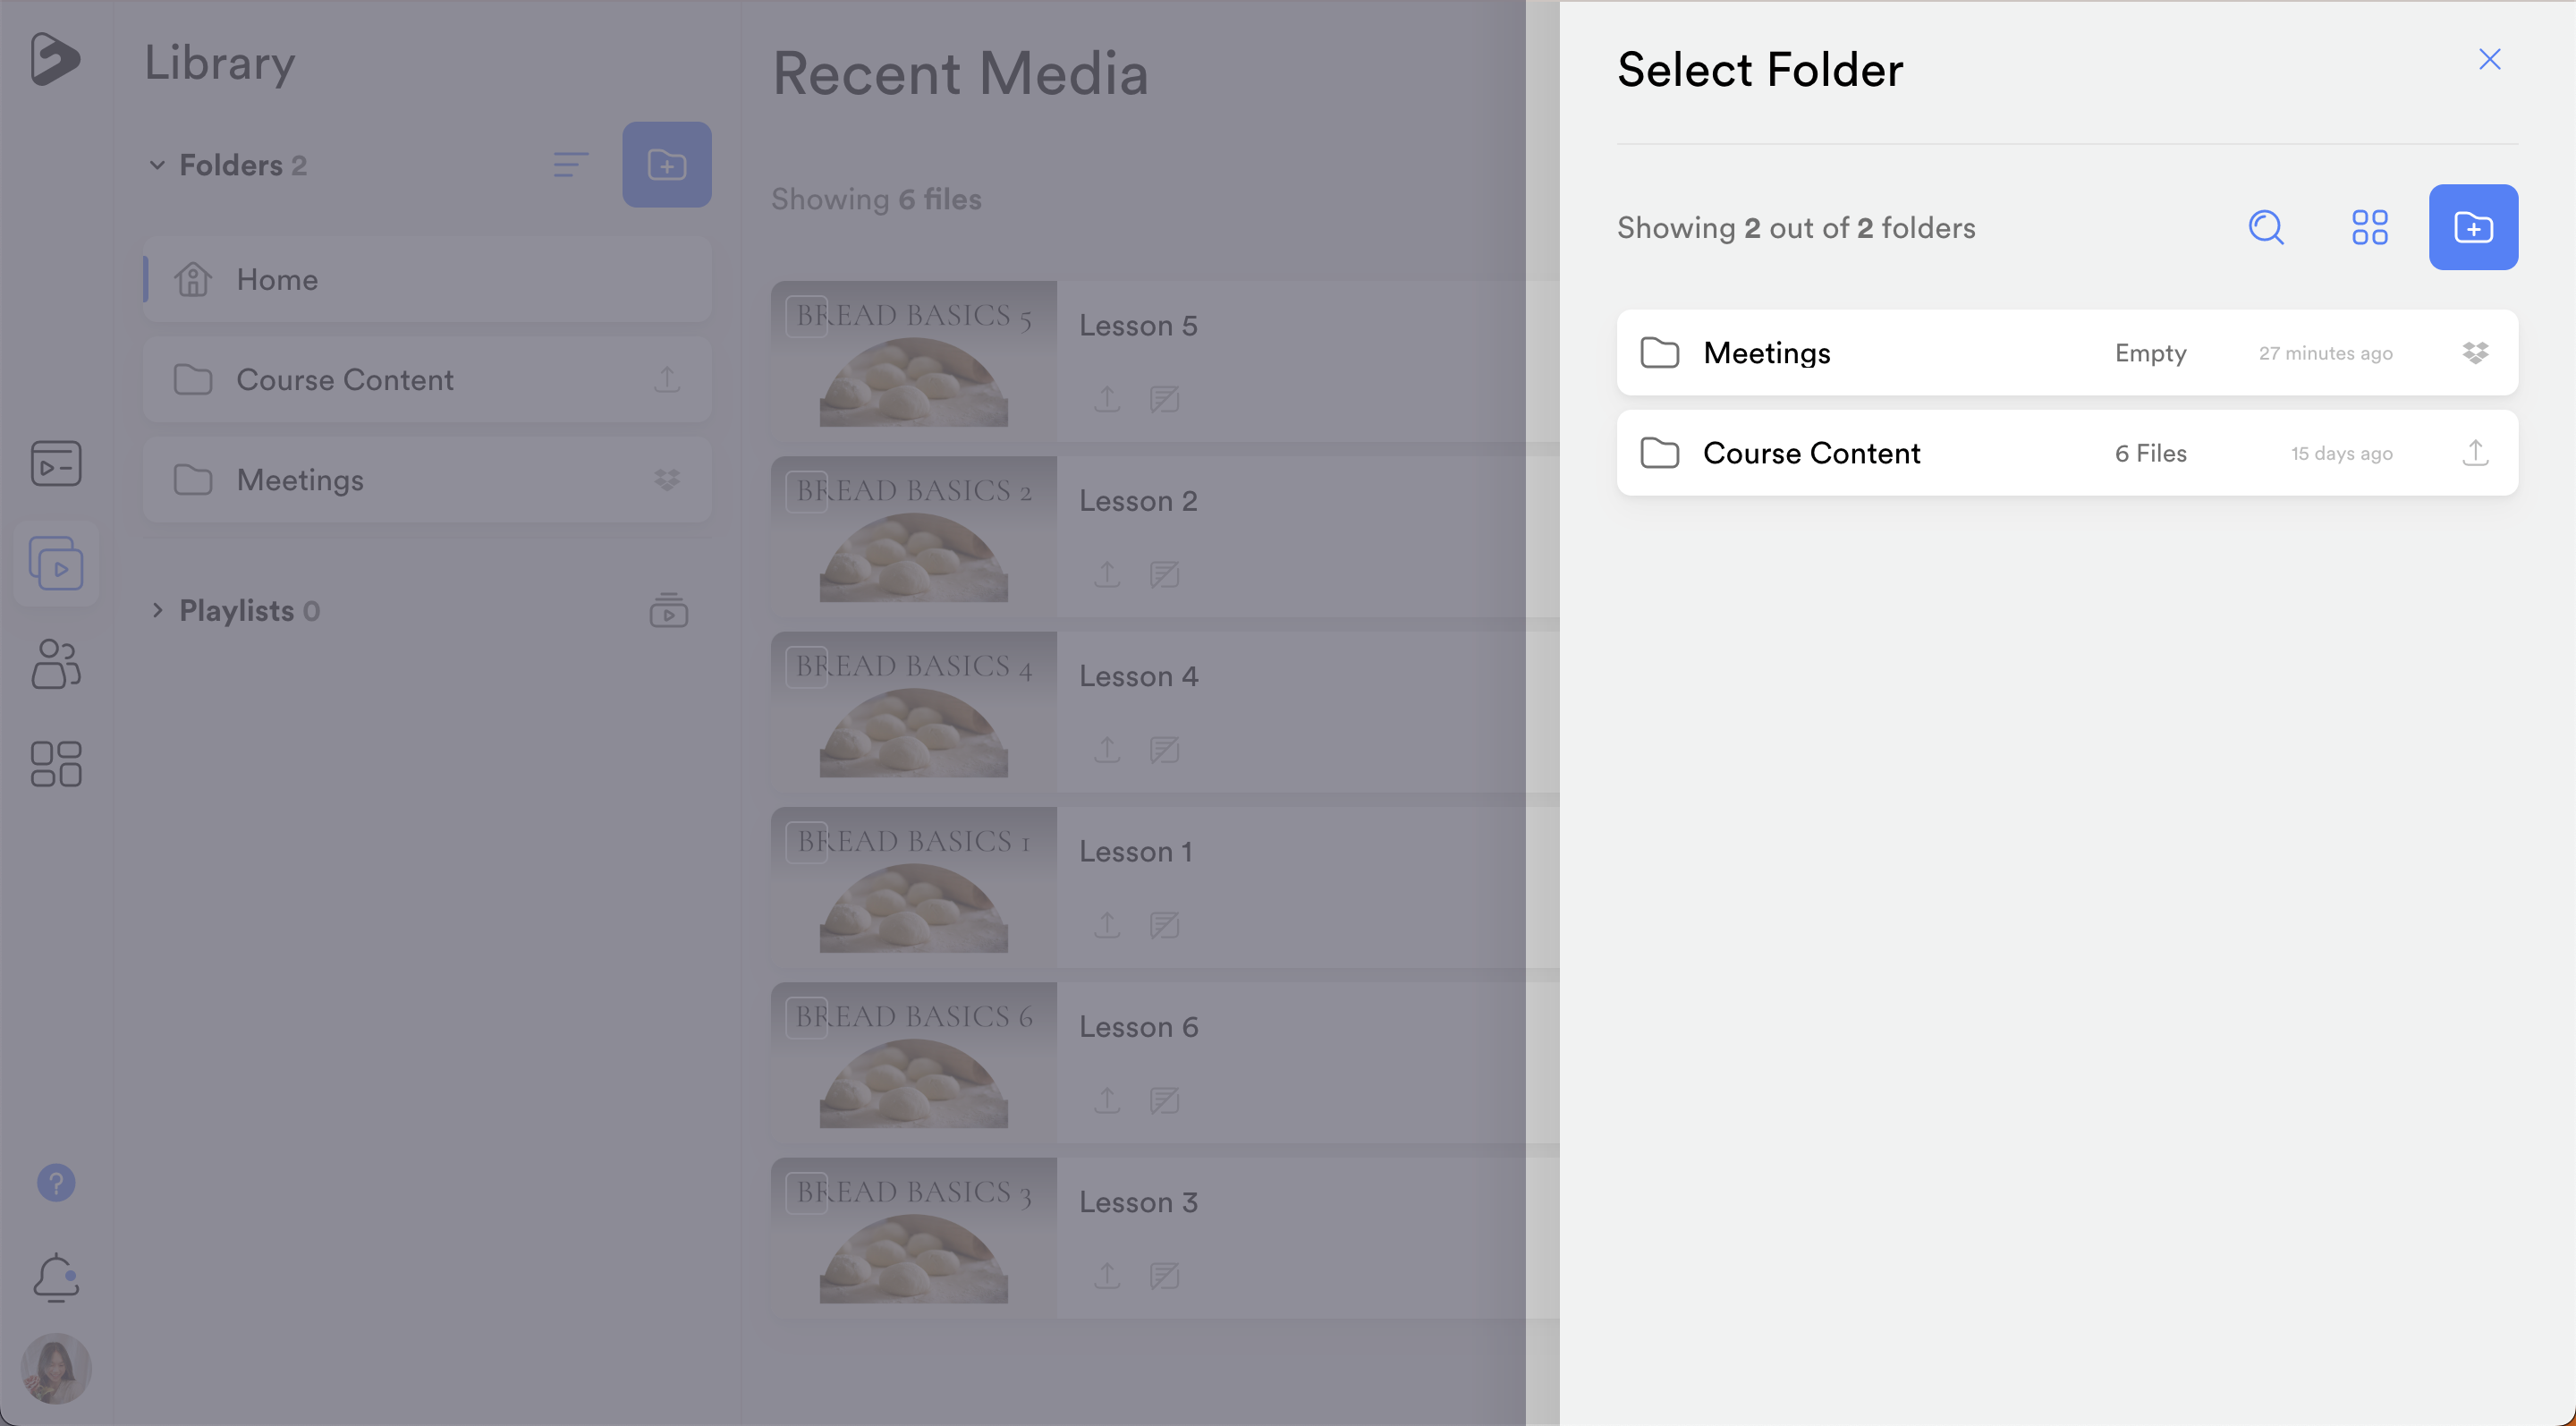This screenshot has height=1426, width=2576.
Task: Open the user profile avatar
Action: [56, 1368]
